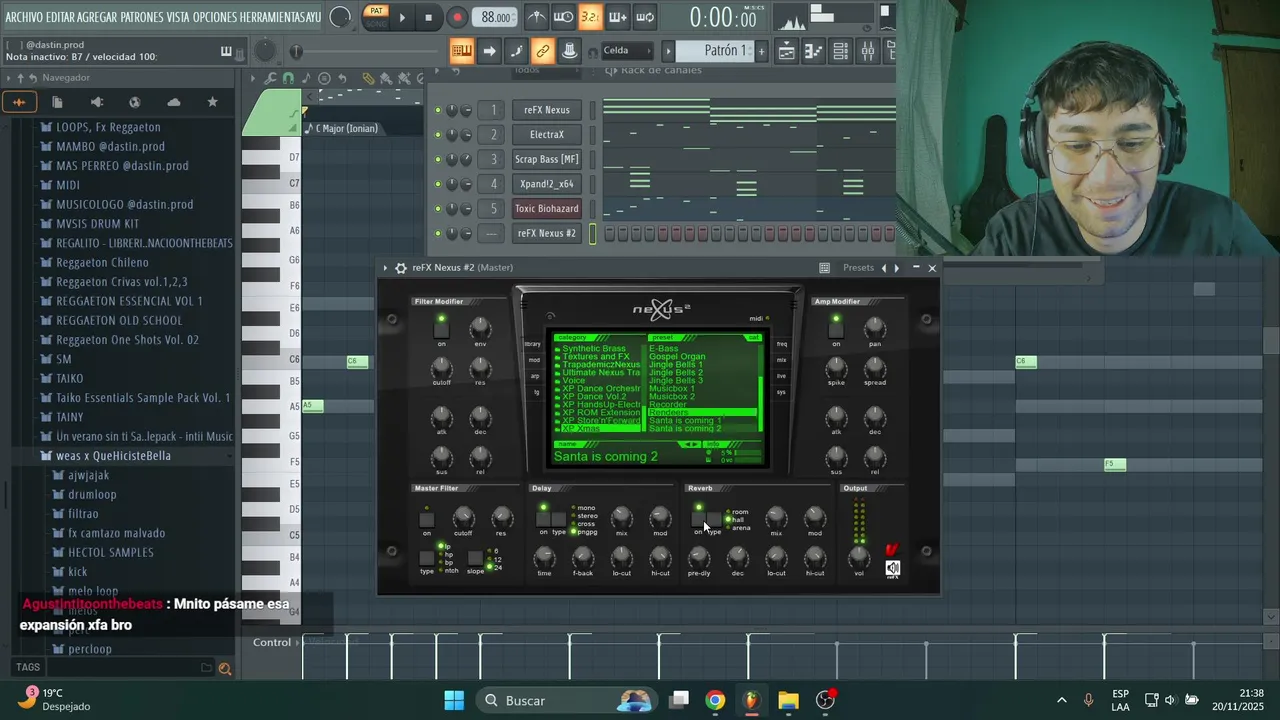Start playback with the Play button
The image size is (1280, 720).
[402, 17]
